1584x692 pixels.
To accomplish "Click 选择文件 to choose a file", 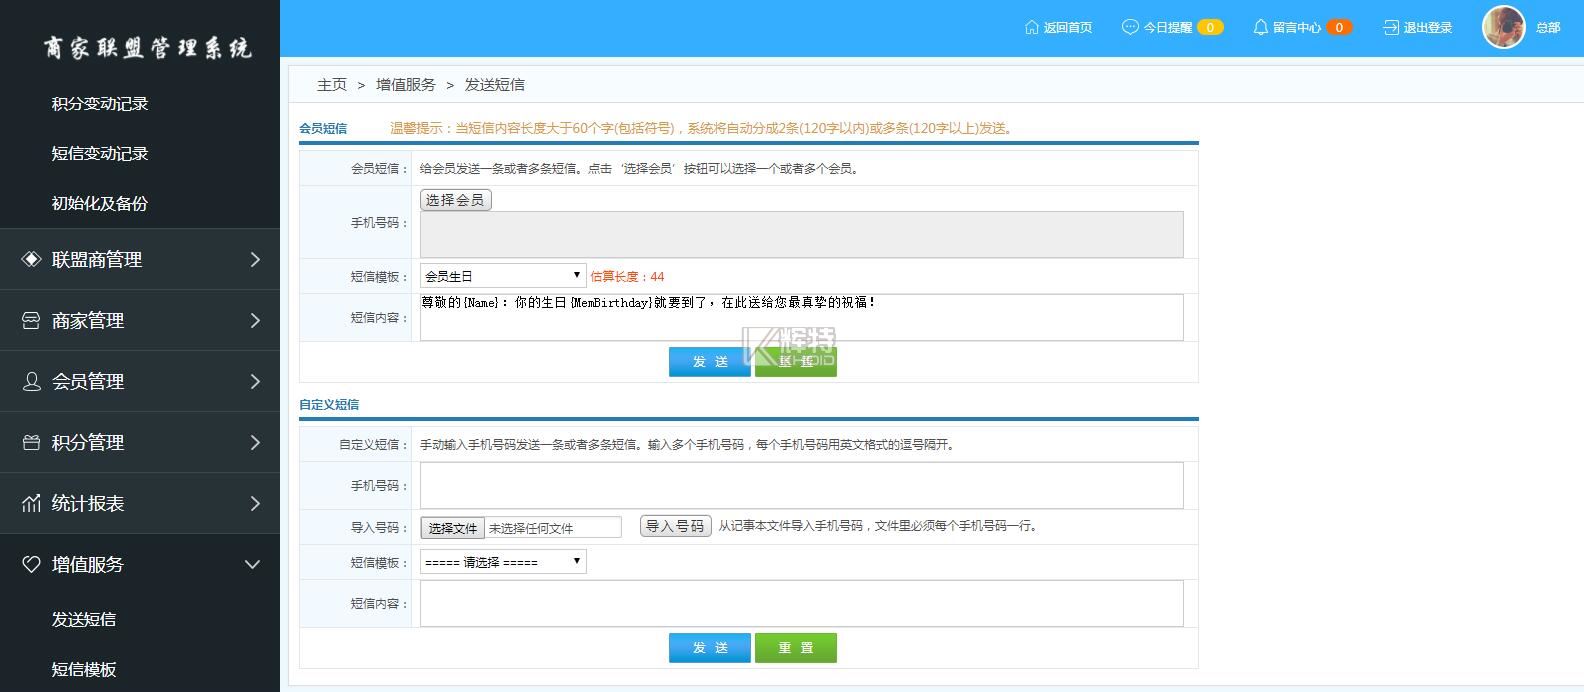I will pos(453,528).
